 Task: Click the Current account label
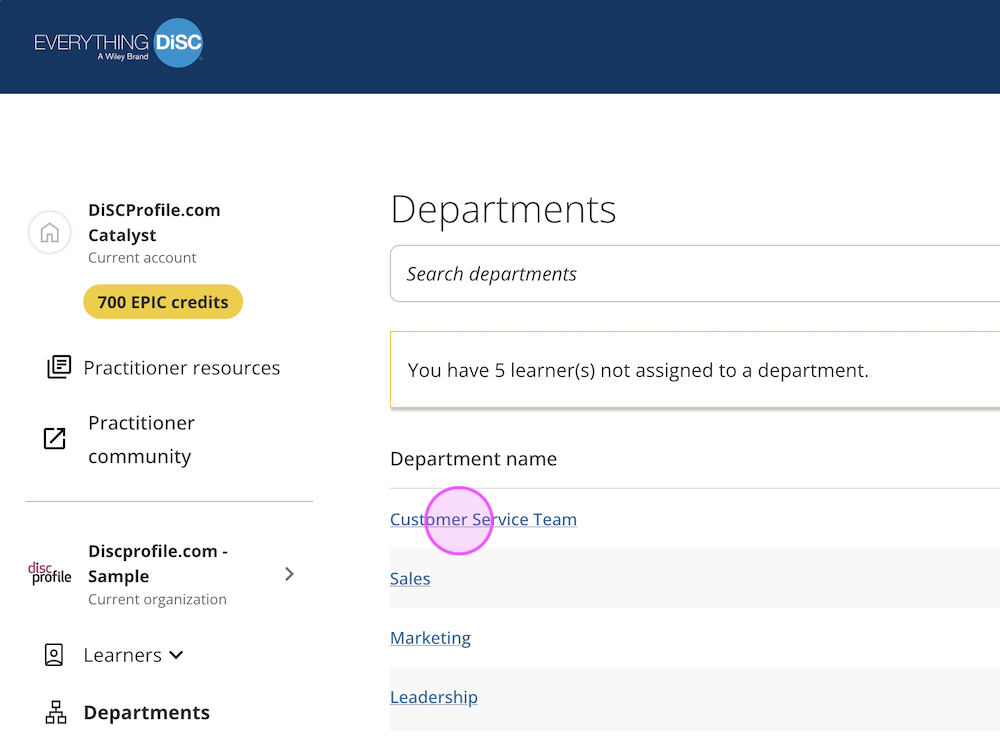[x=142, y=258]
